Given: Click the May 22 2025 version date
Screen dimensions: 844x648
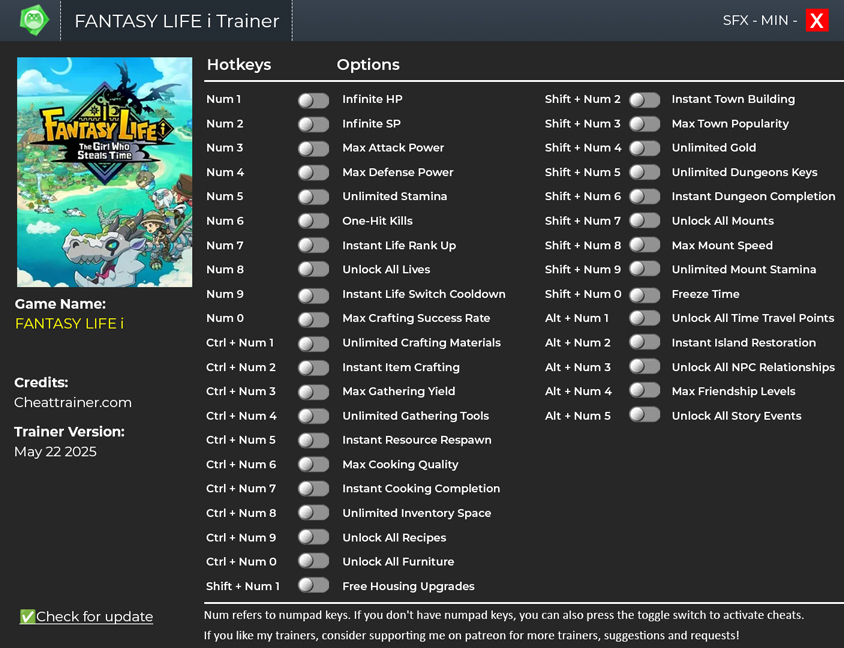Looking at the screenshot, I should (55, 452).
